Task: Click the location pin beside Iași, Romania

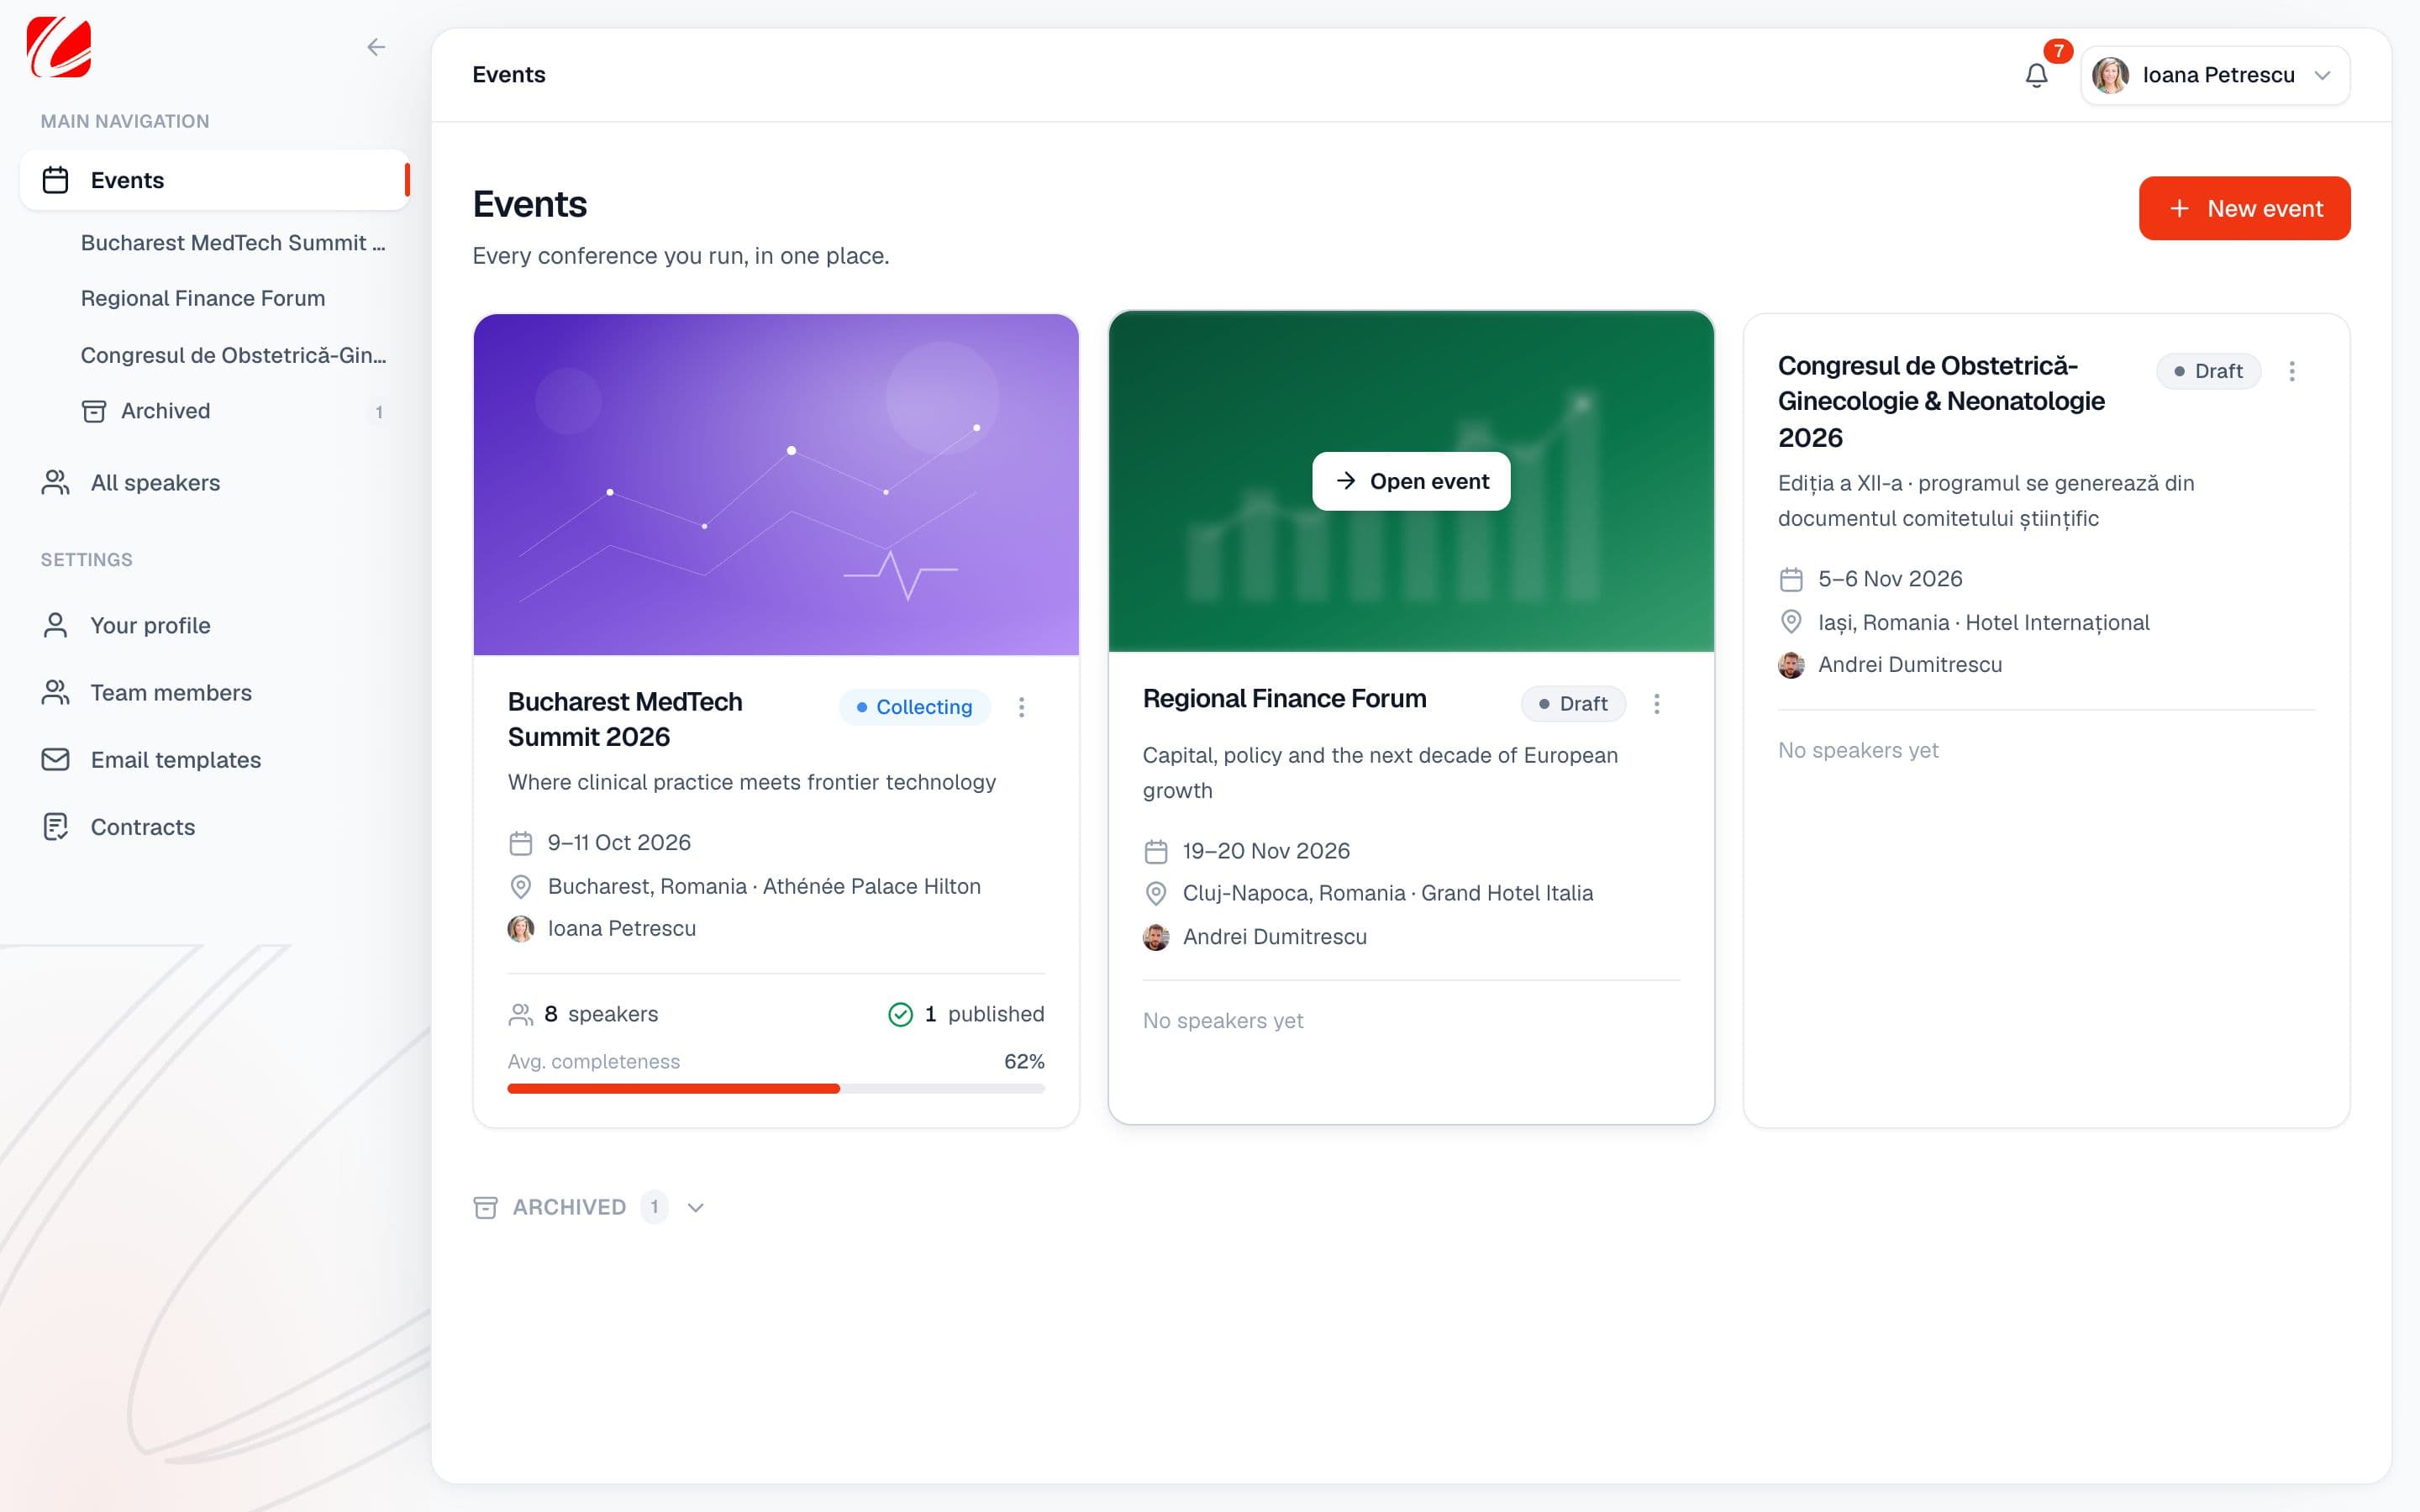Action: pos(1791,622)
